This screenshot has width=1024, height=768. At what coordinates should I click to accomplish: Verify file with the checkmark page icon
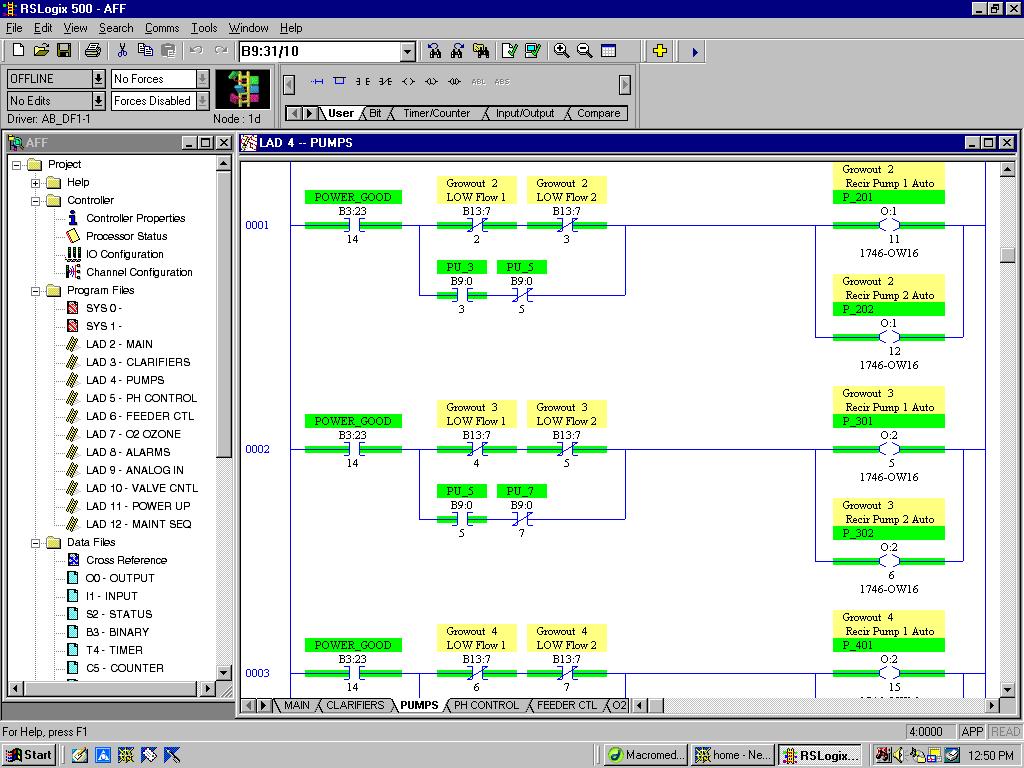coord(509,50)
